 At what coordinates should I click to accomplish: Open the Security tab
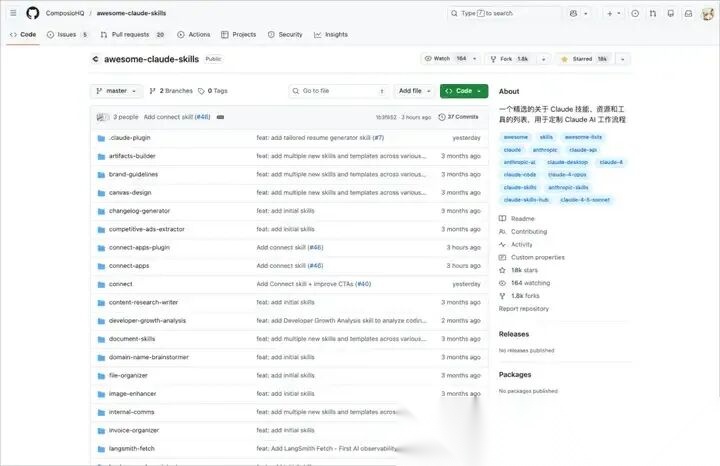pos(285,34)
